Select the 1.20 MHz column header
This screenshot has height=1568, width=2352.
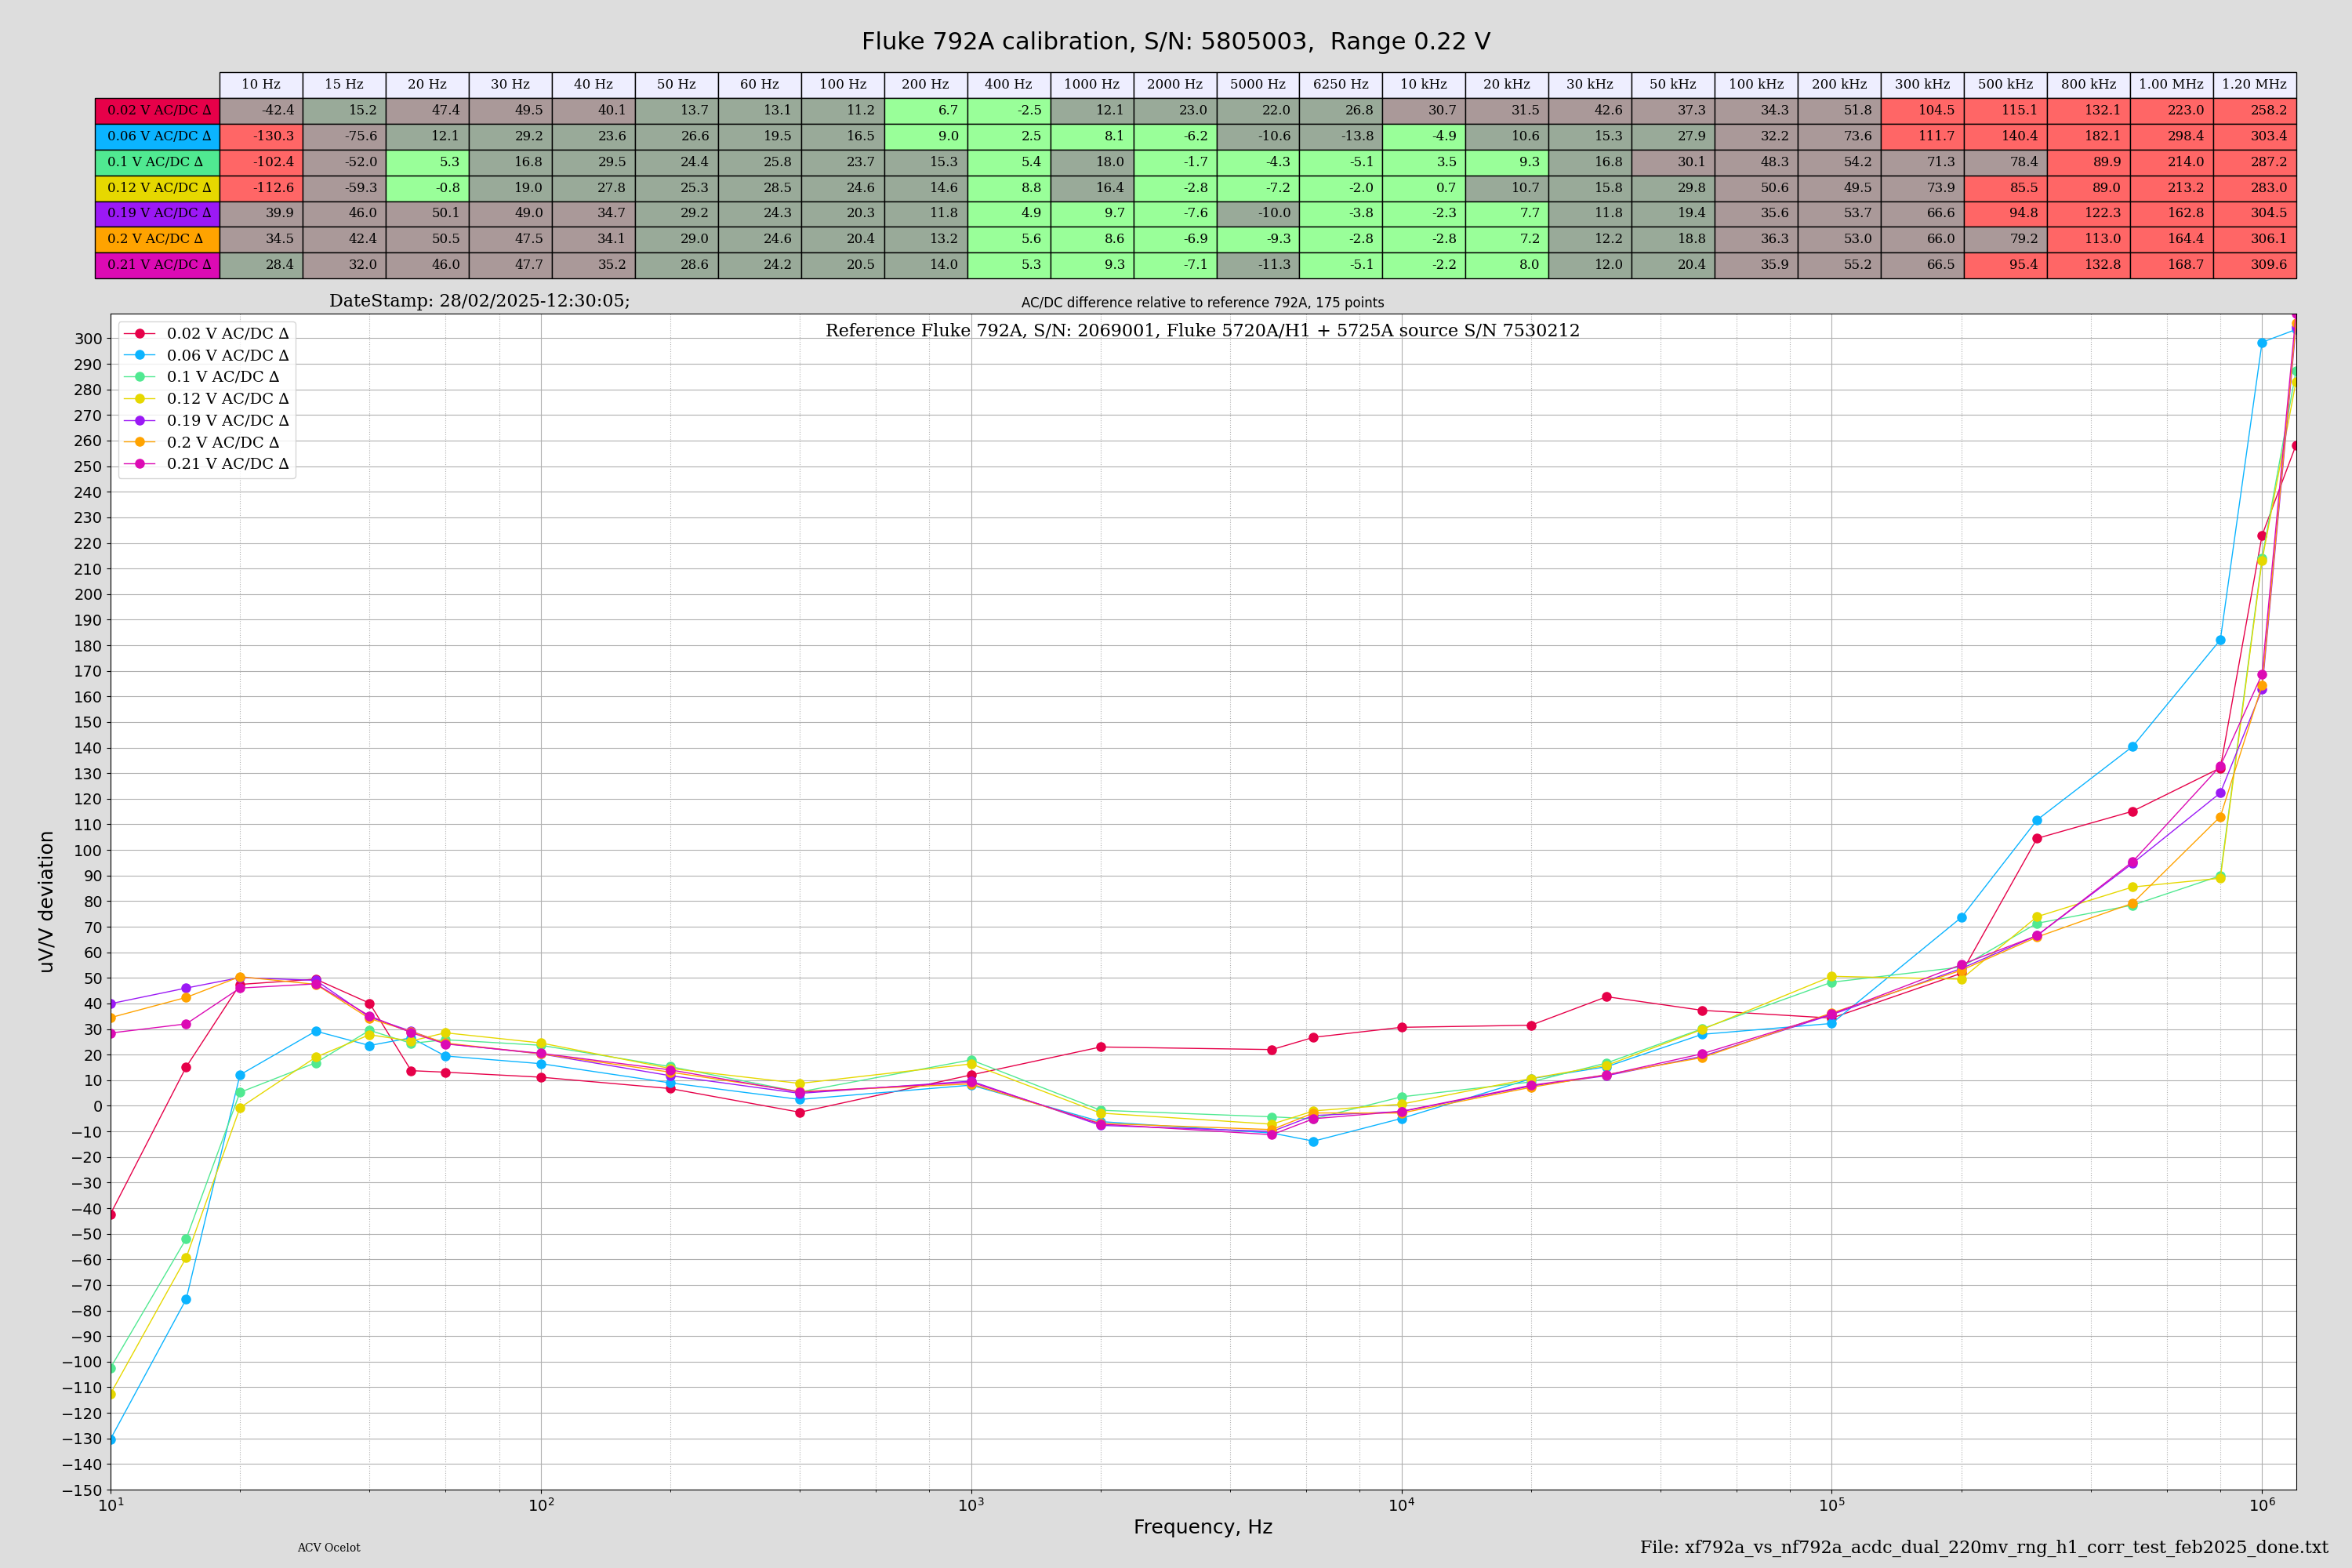click(2255, 85)
